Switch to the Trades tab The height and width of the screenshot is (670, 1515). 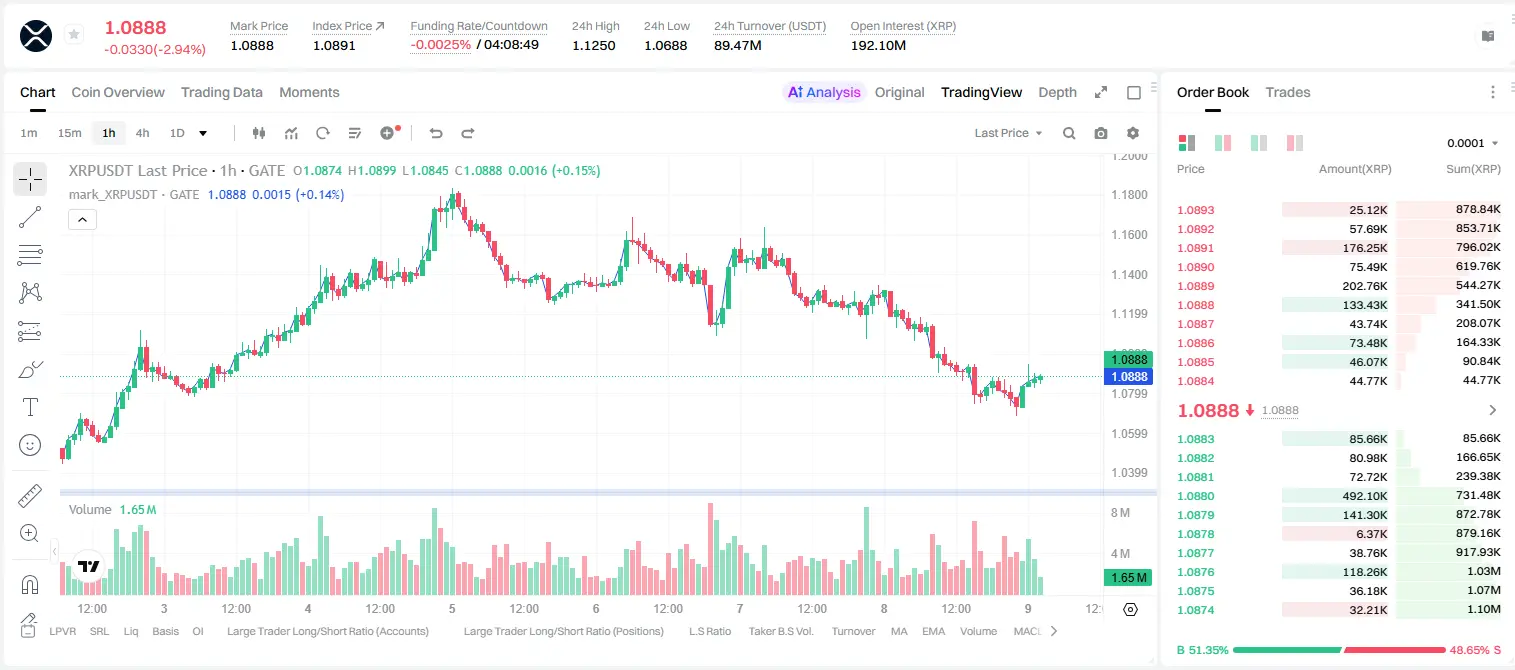click(1287, 92)
